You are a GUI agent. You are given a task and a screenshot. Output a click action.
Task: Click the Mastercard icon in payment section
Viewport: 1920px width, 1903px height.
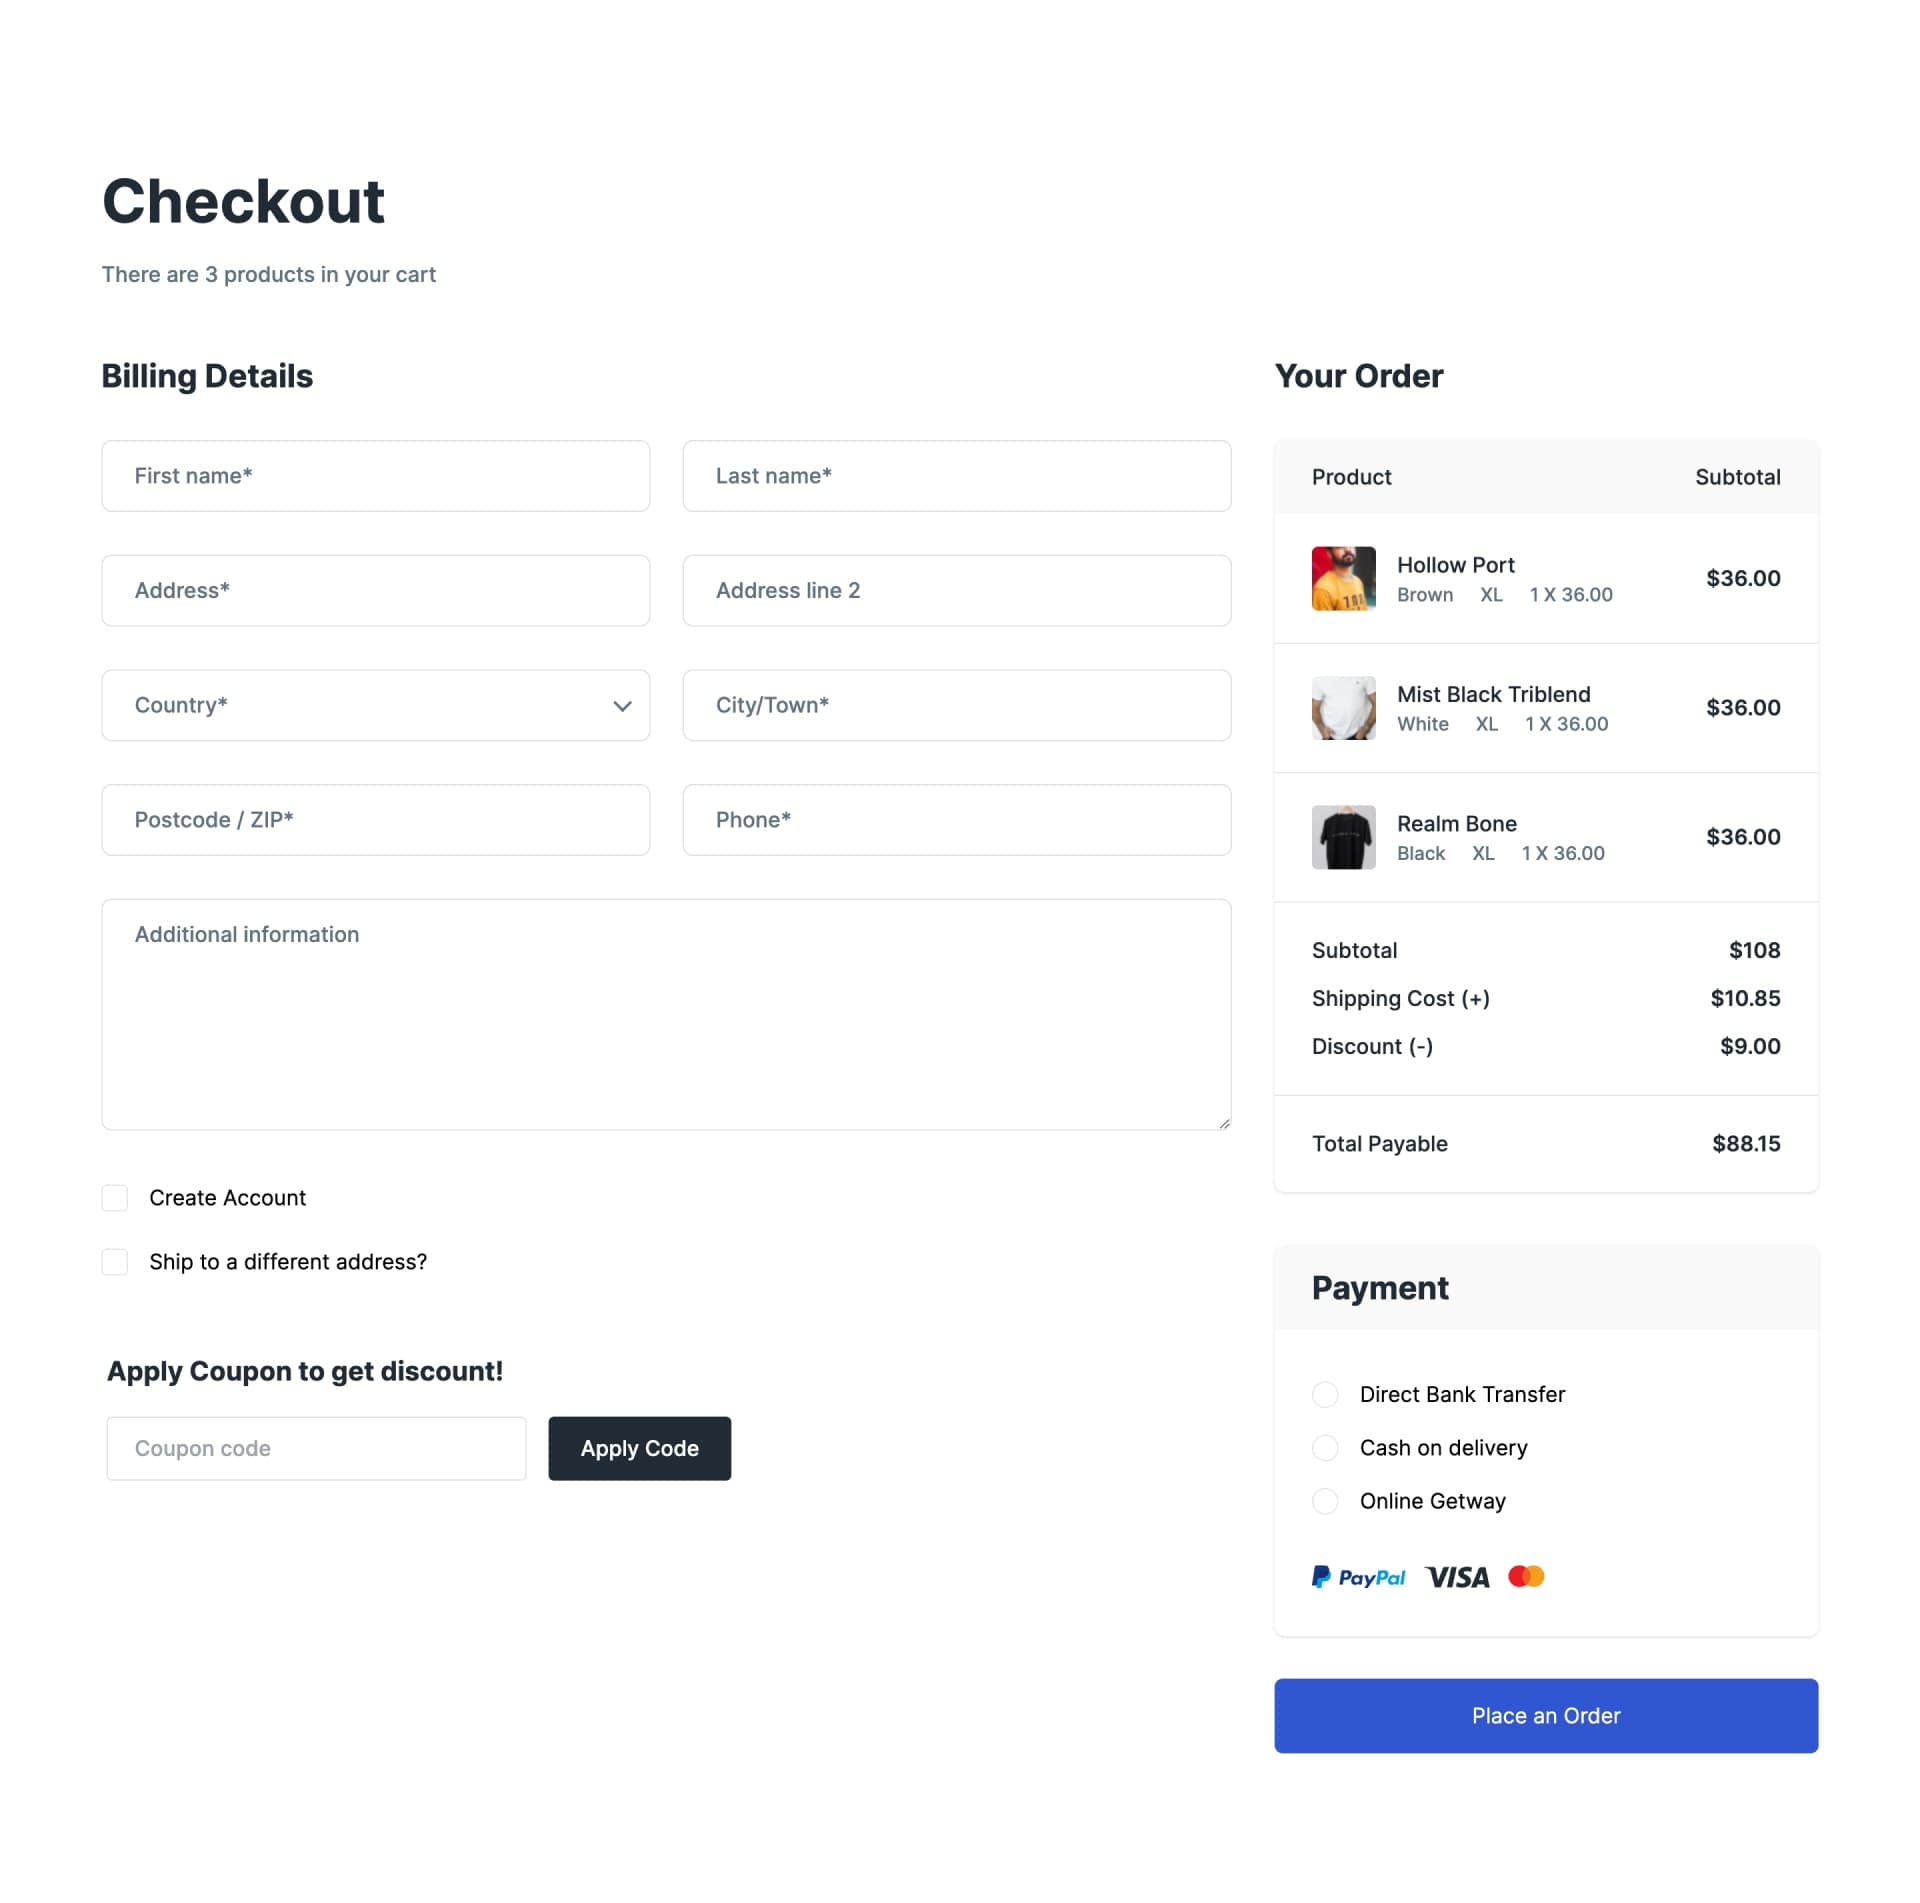point(1525,1577)
